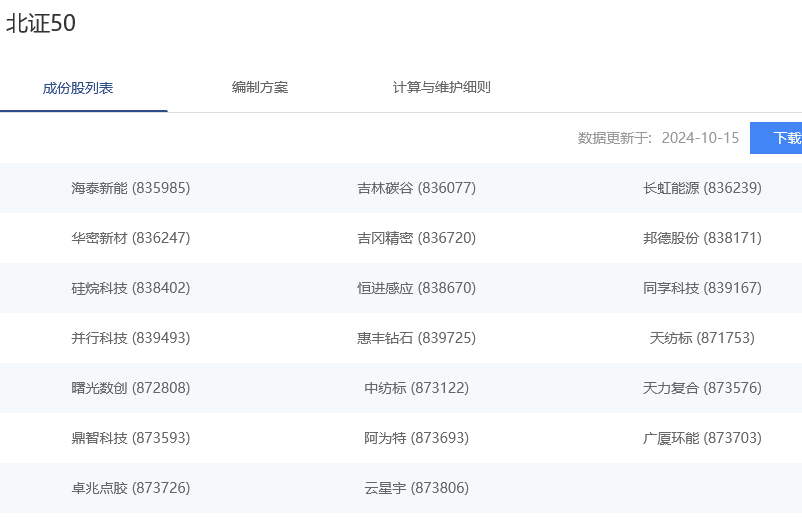
Task: Select 云星宇 (873806) entry
Action: (416, 488)
